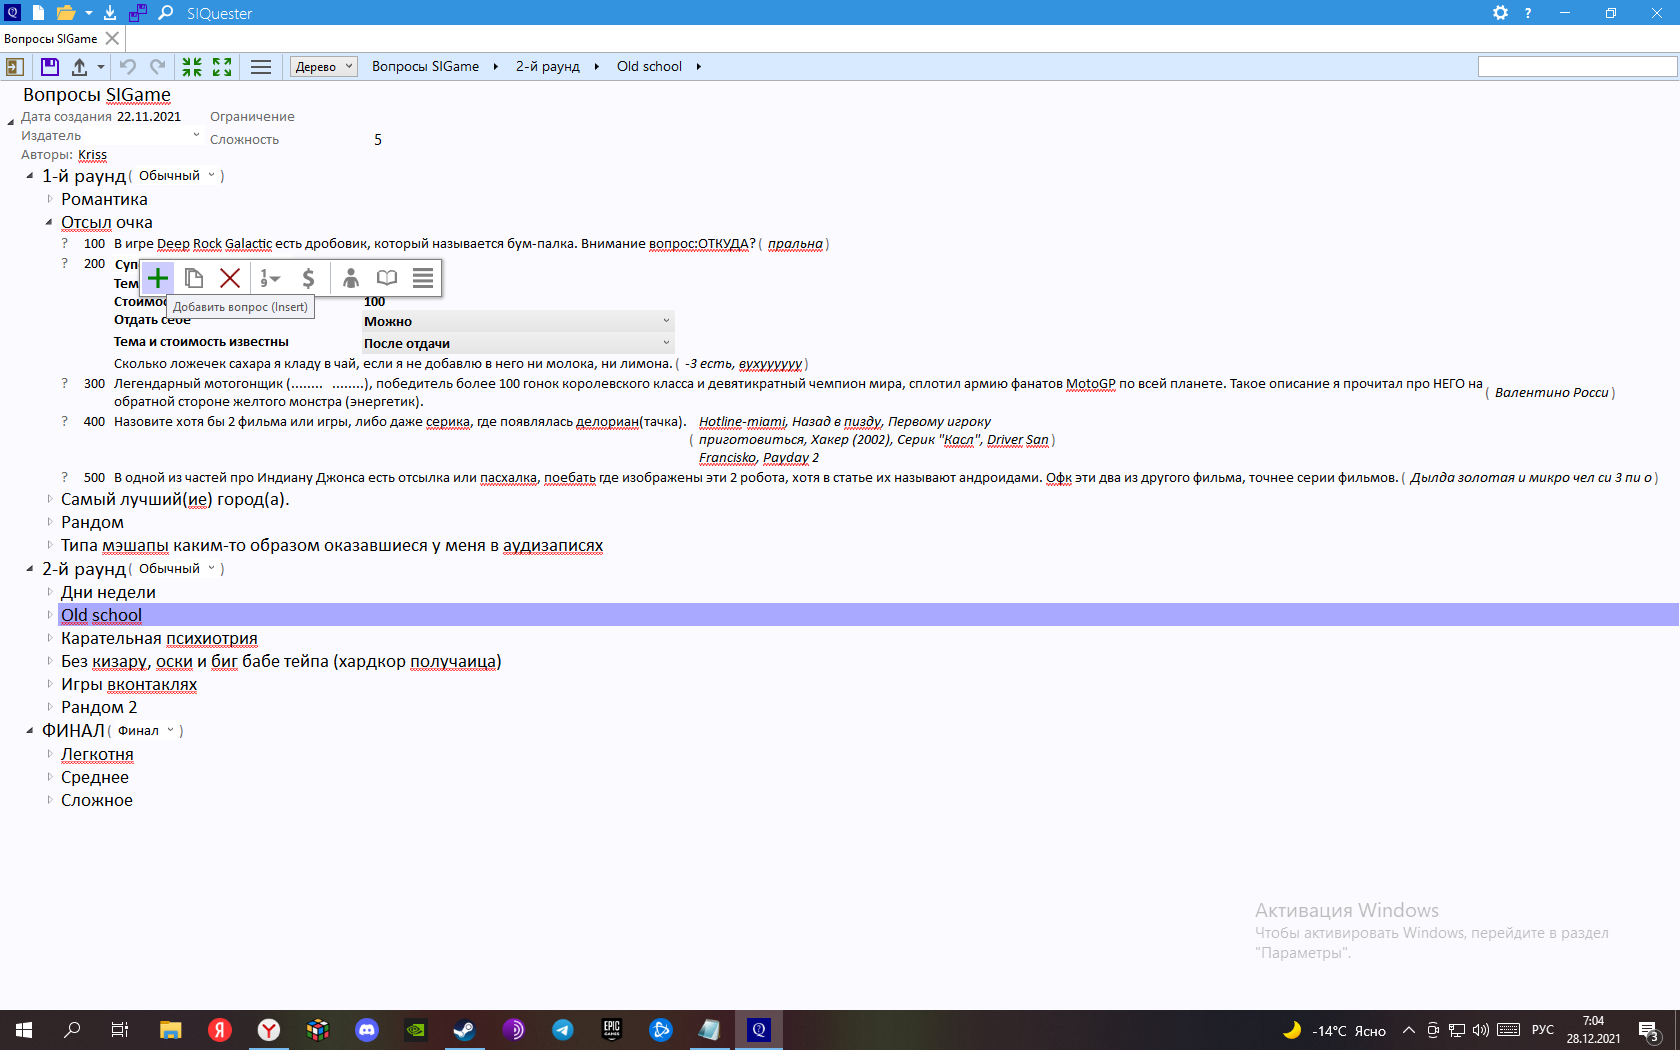Click the export upload icon
Image resolution: width=1680 pixels, height=1050 pixels.
[79, 67]
